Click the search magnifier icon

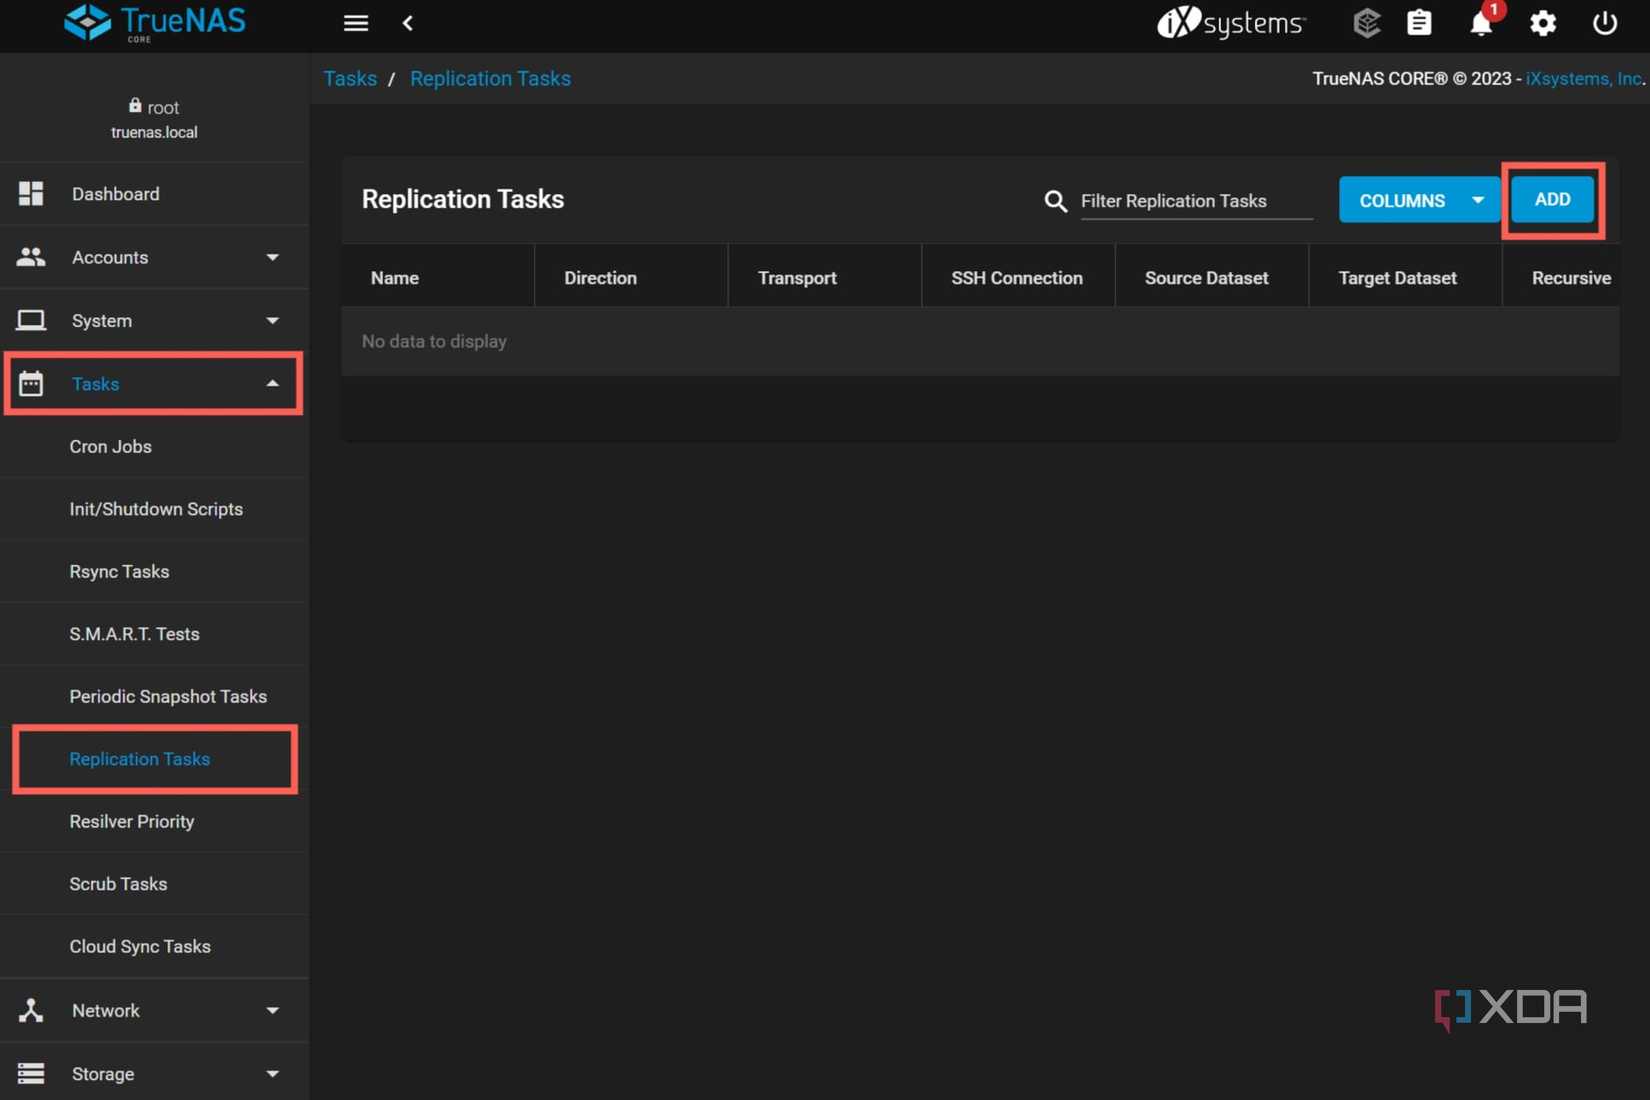click(x=1055, y=201)
